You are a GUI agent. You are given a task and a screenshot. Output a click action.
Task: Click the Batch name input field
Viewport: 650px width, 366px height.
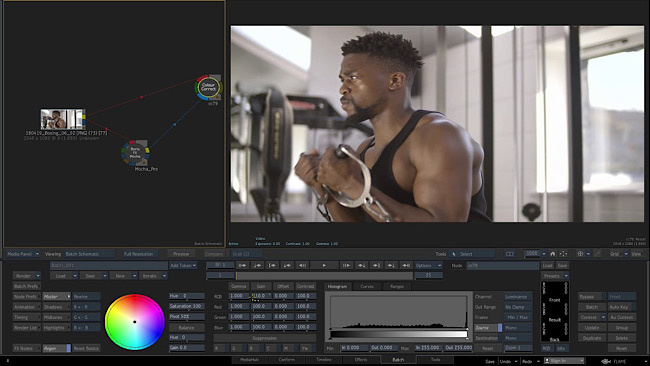pos(109,265)
